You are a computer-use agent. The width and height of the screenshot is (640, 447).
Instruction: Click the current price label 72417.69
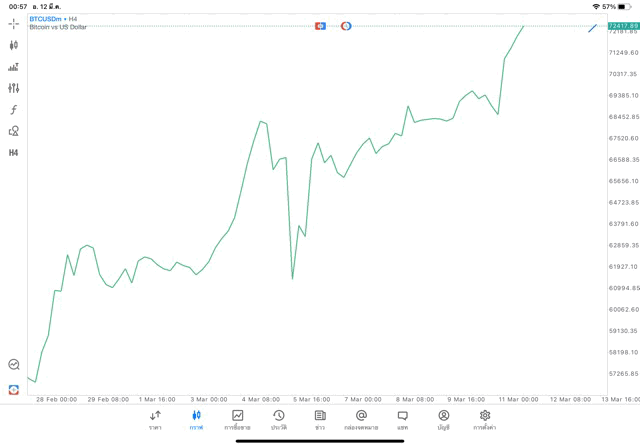click(x=622, y=26)
